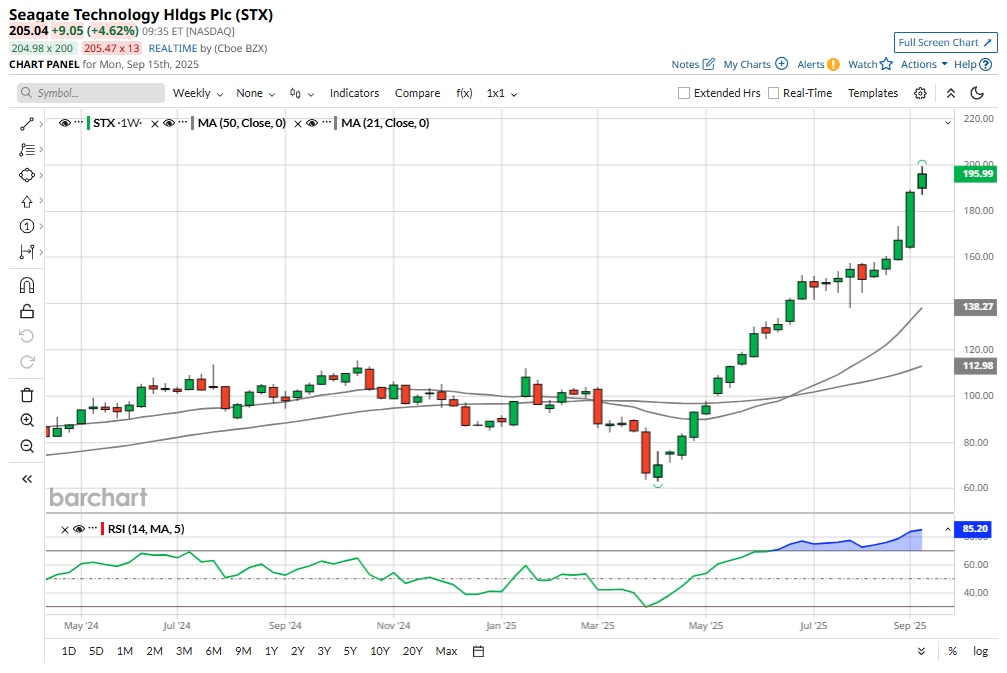
Task: Expand the Actions dropdown menu
Action: [924, 64]
